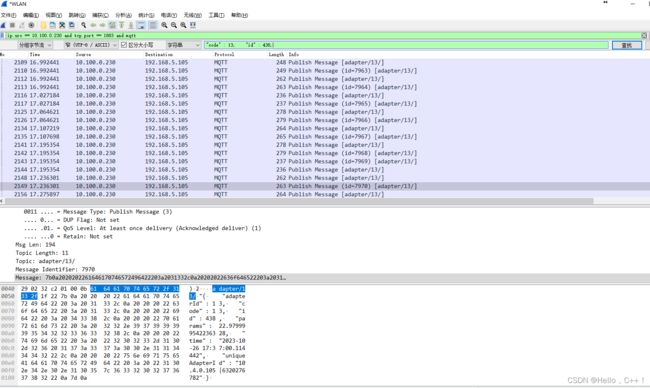This screenshot has width=650, height=388.
Task: Stop the capture with the square icon
Action: 12,25
